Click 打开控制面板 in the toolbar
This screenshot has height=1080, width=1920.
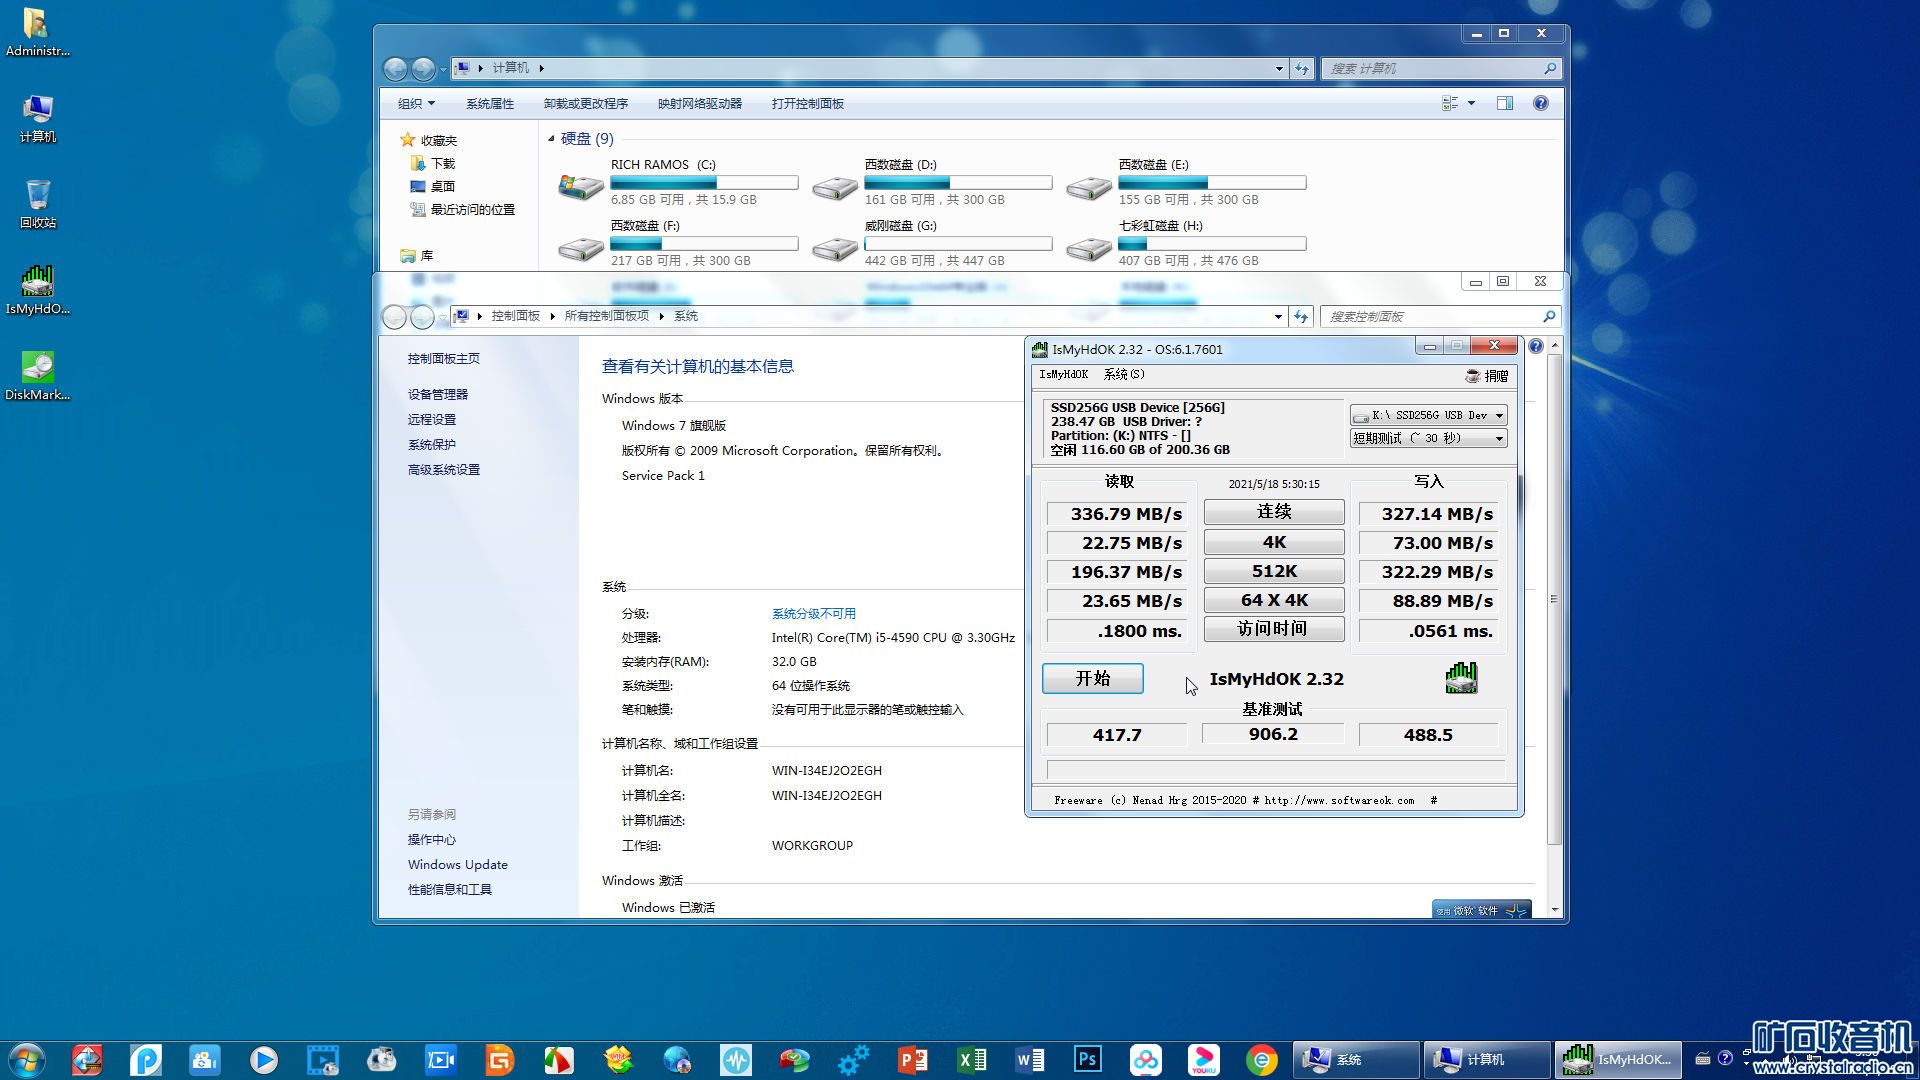pyautogui.click(x=808, y=103)
